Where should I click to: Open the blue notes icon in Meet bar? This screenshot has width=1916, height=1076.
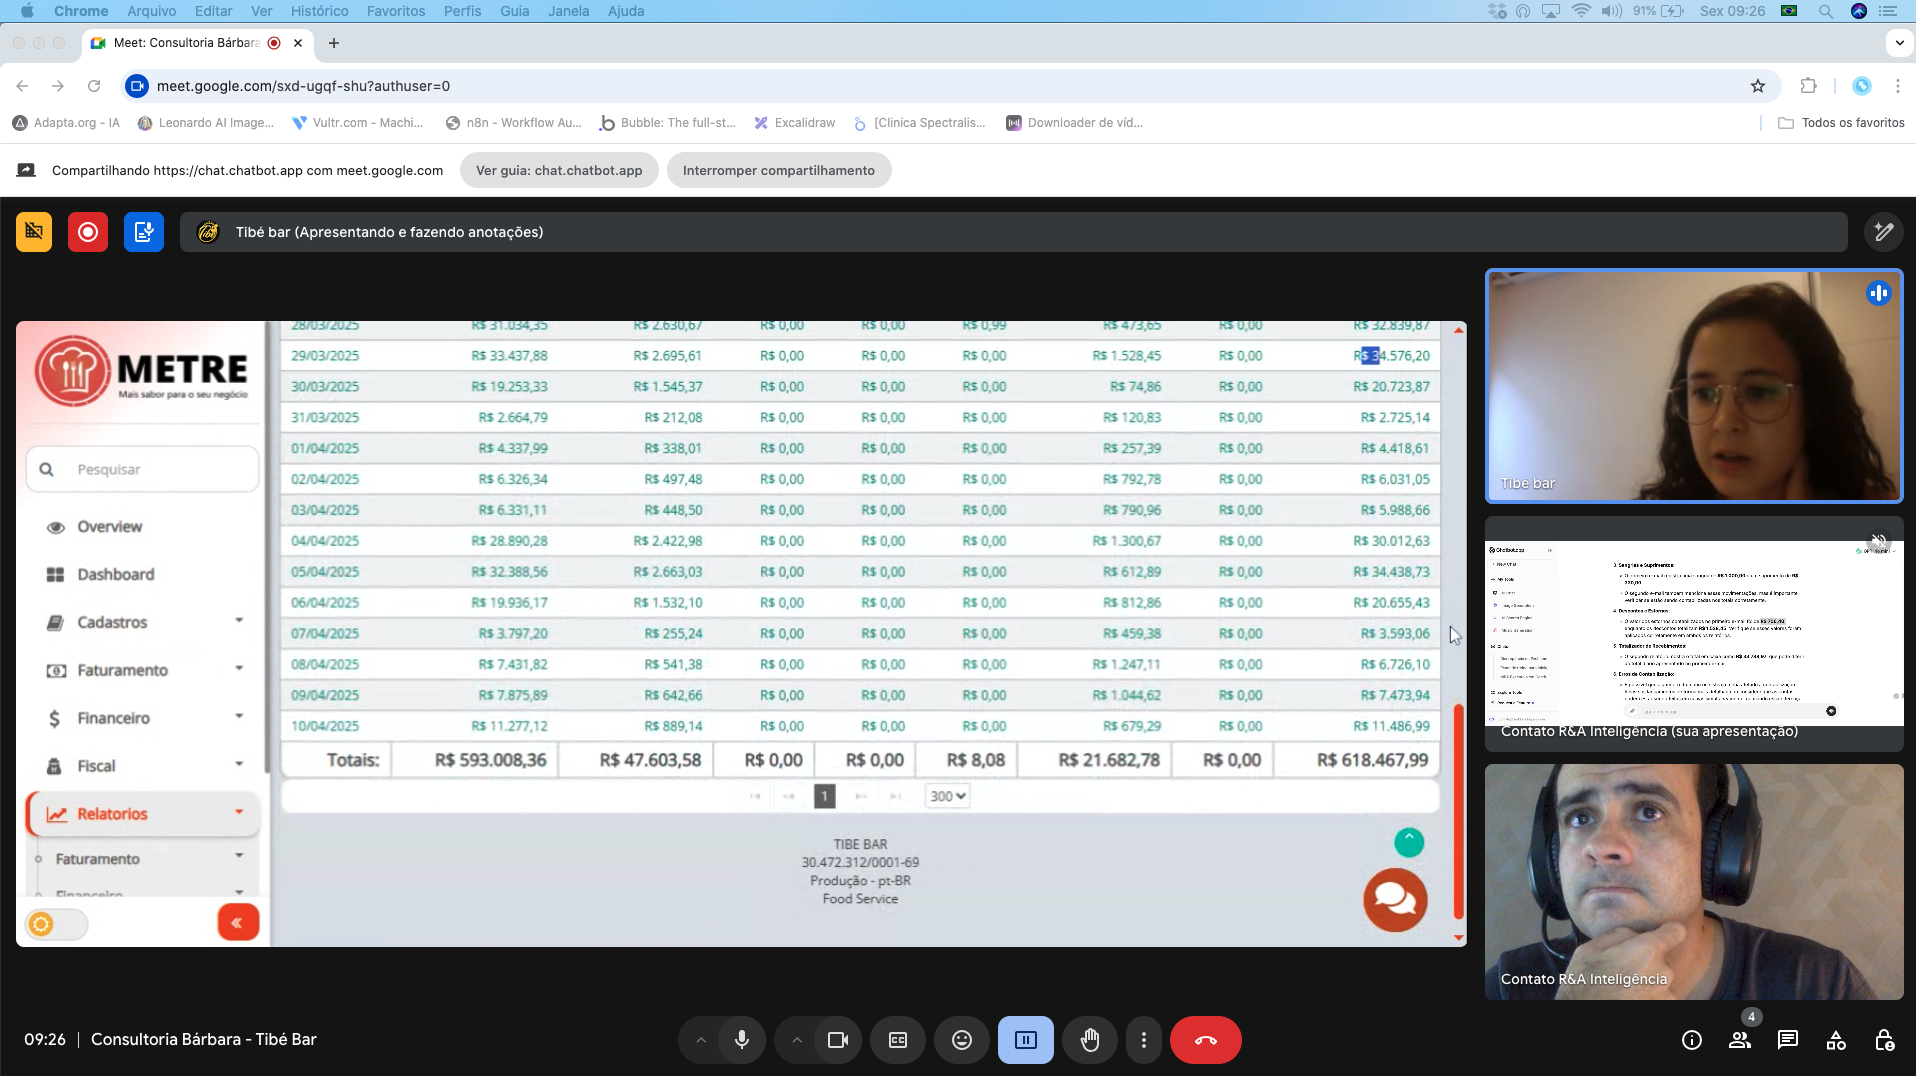[144, 232]
